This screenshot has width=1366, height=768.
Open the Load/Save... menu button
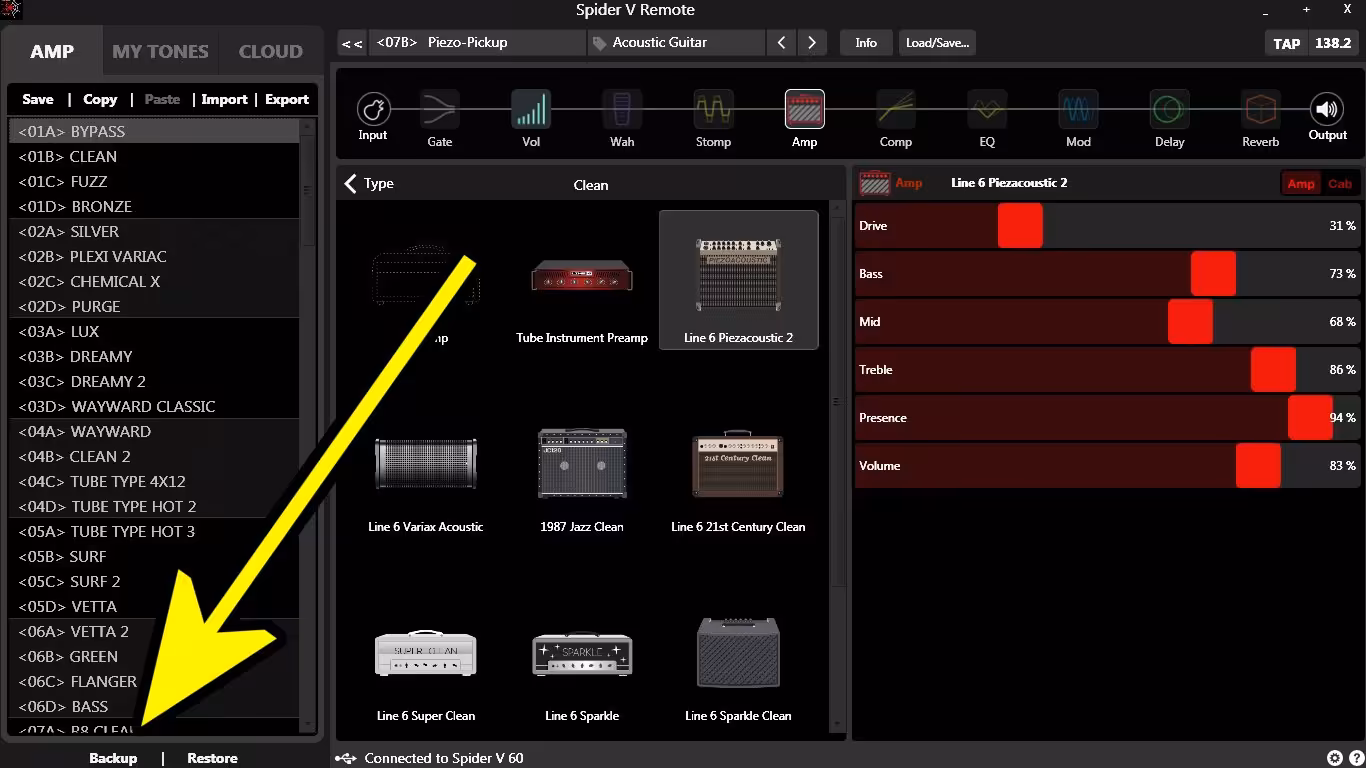point(937,43)
